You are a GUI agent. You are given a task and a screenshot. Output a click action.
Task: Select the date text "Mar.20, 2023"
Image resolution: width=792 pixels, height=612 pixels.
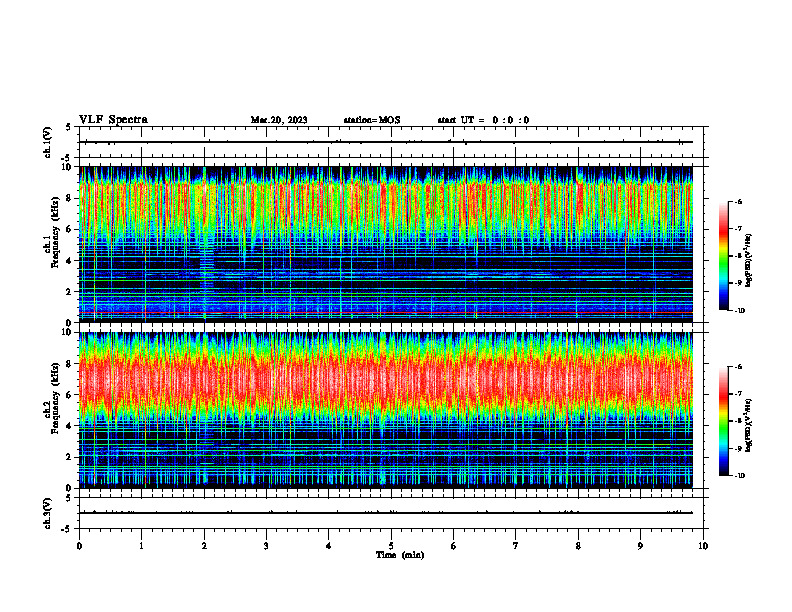click(279, 120)
